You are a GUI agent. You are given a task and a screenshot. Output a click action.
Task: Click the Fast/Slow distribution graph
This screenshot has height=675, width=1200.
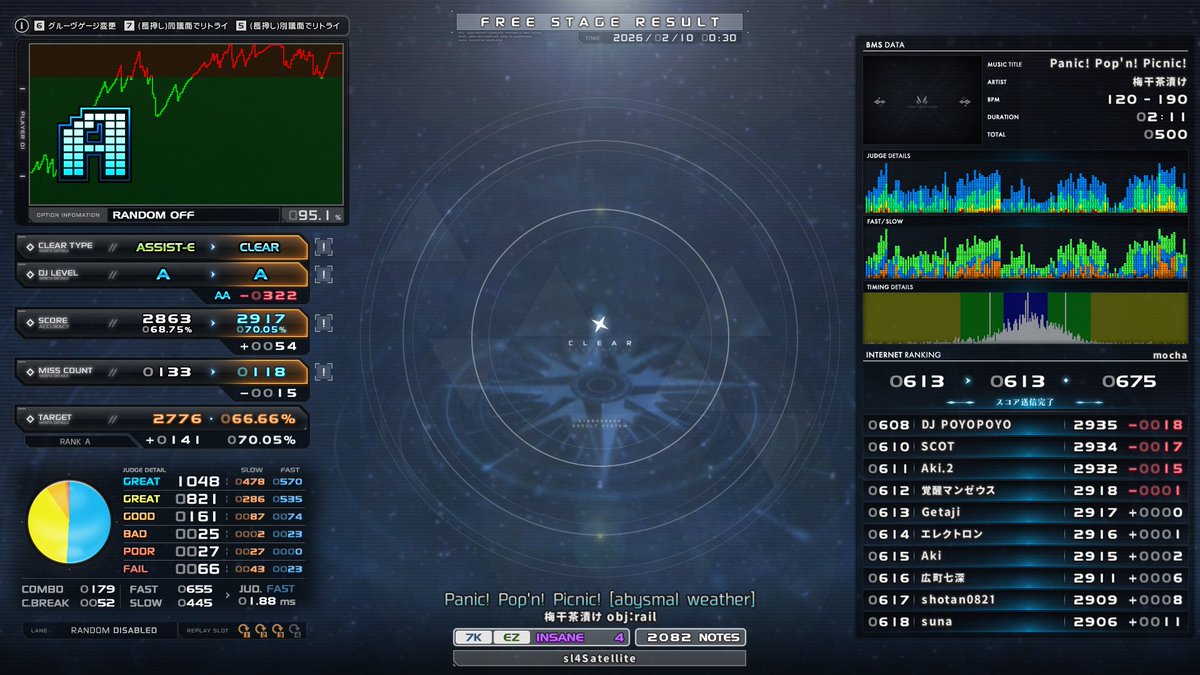click(x=1025, y=253)
